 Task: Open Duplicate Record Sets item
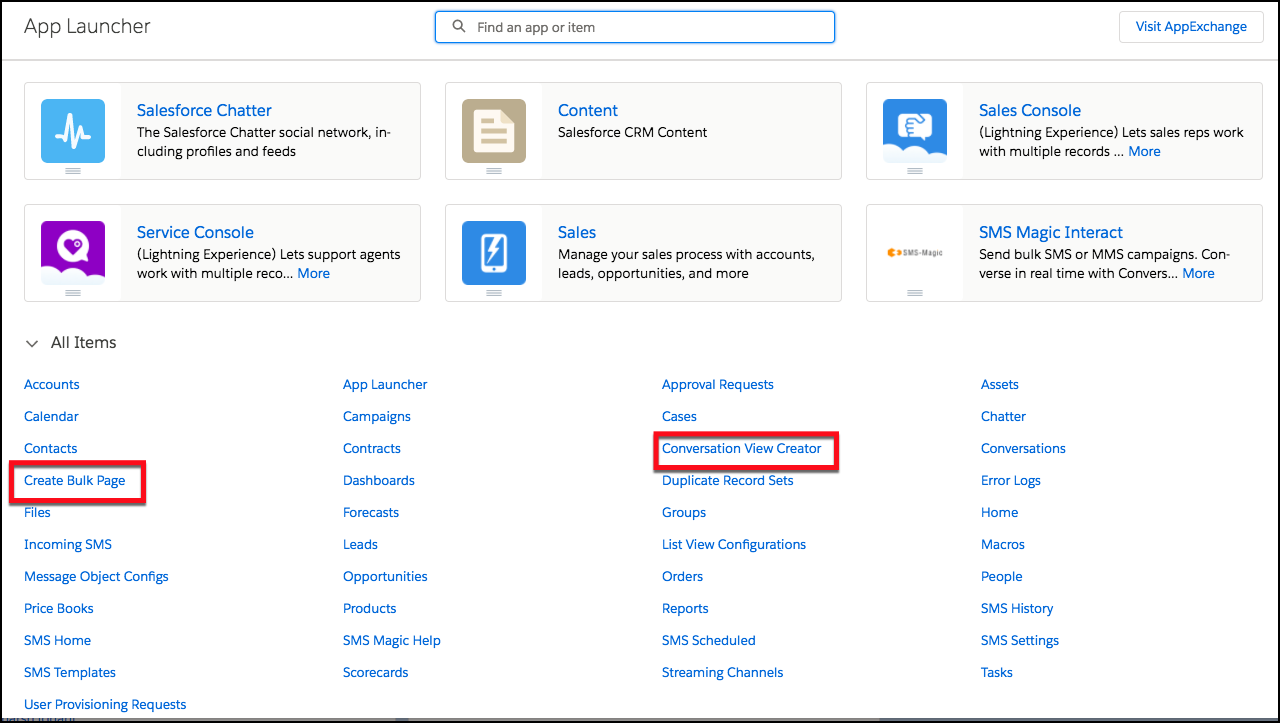click(x=728, y=481)
